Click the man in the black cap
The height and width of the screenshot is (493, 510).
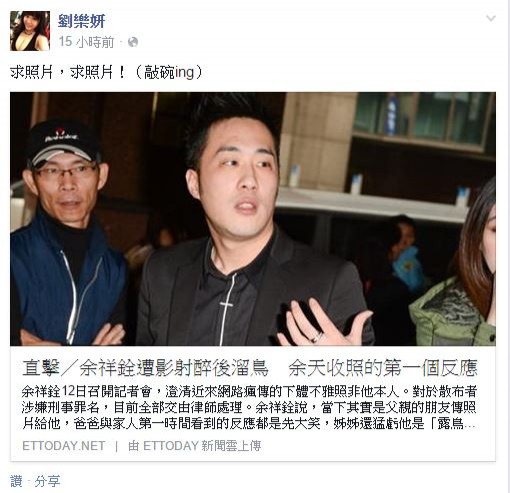67,233
